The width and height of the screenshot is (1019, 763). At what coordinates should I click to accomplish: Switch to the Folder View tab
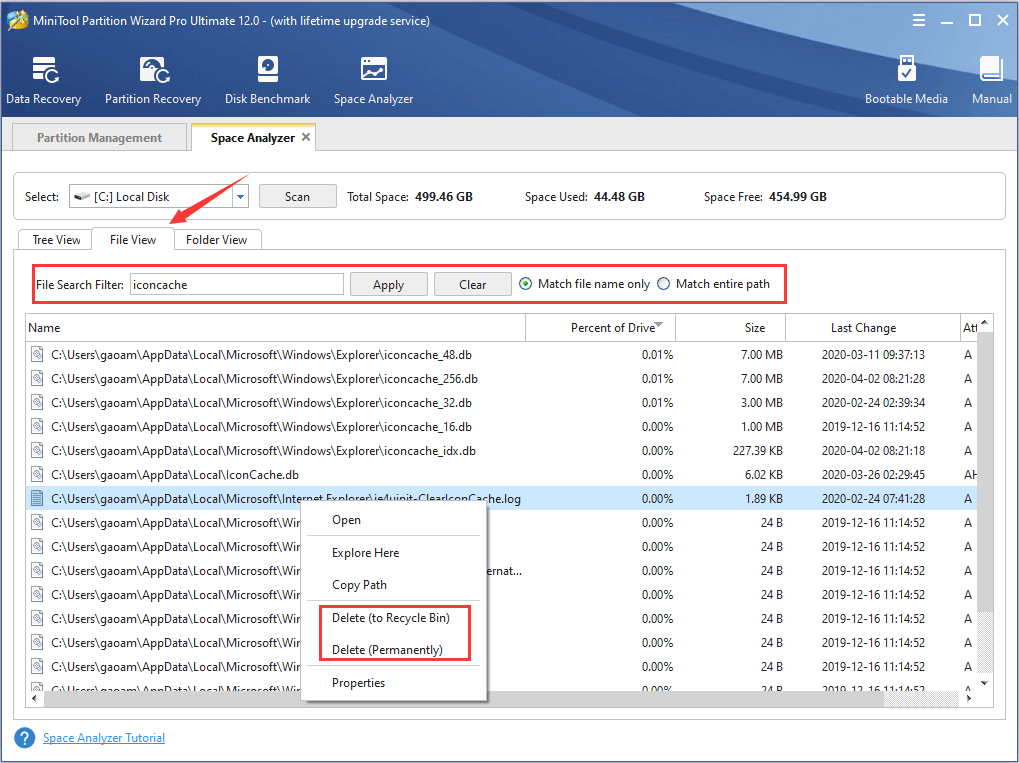217,239
